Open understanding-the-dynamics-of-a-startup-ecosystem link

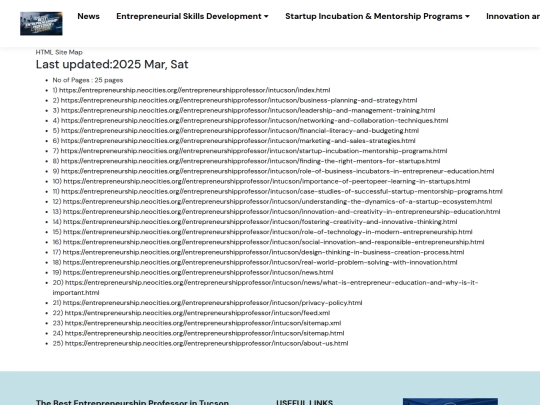coord(278,201)
